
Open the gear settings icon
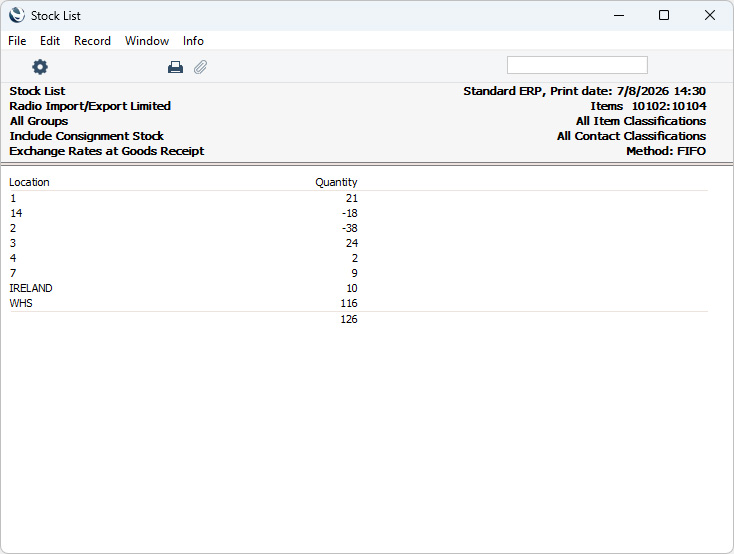(x=40, y=67)
